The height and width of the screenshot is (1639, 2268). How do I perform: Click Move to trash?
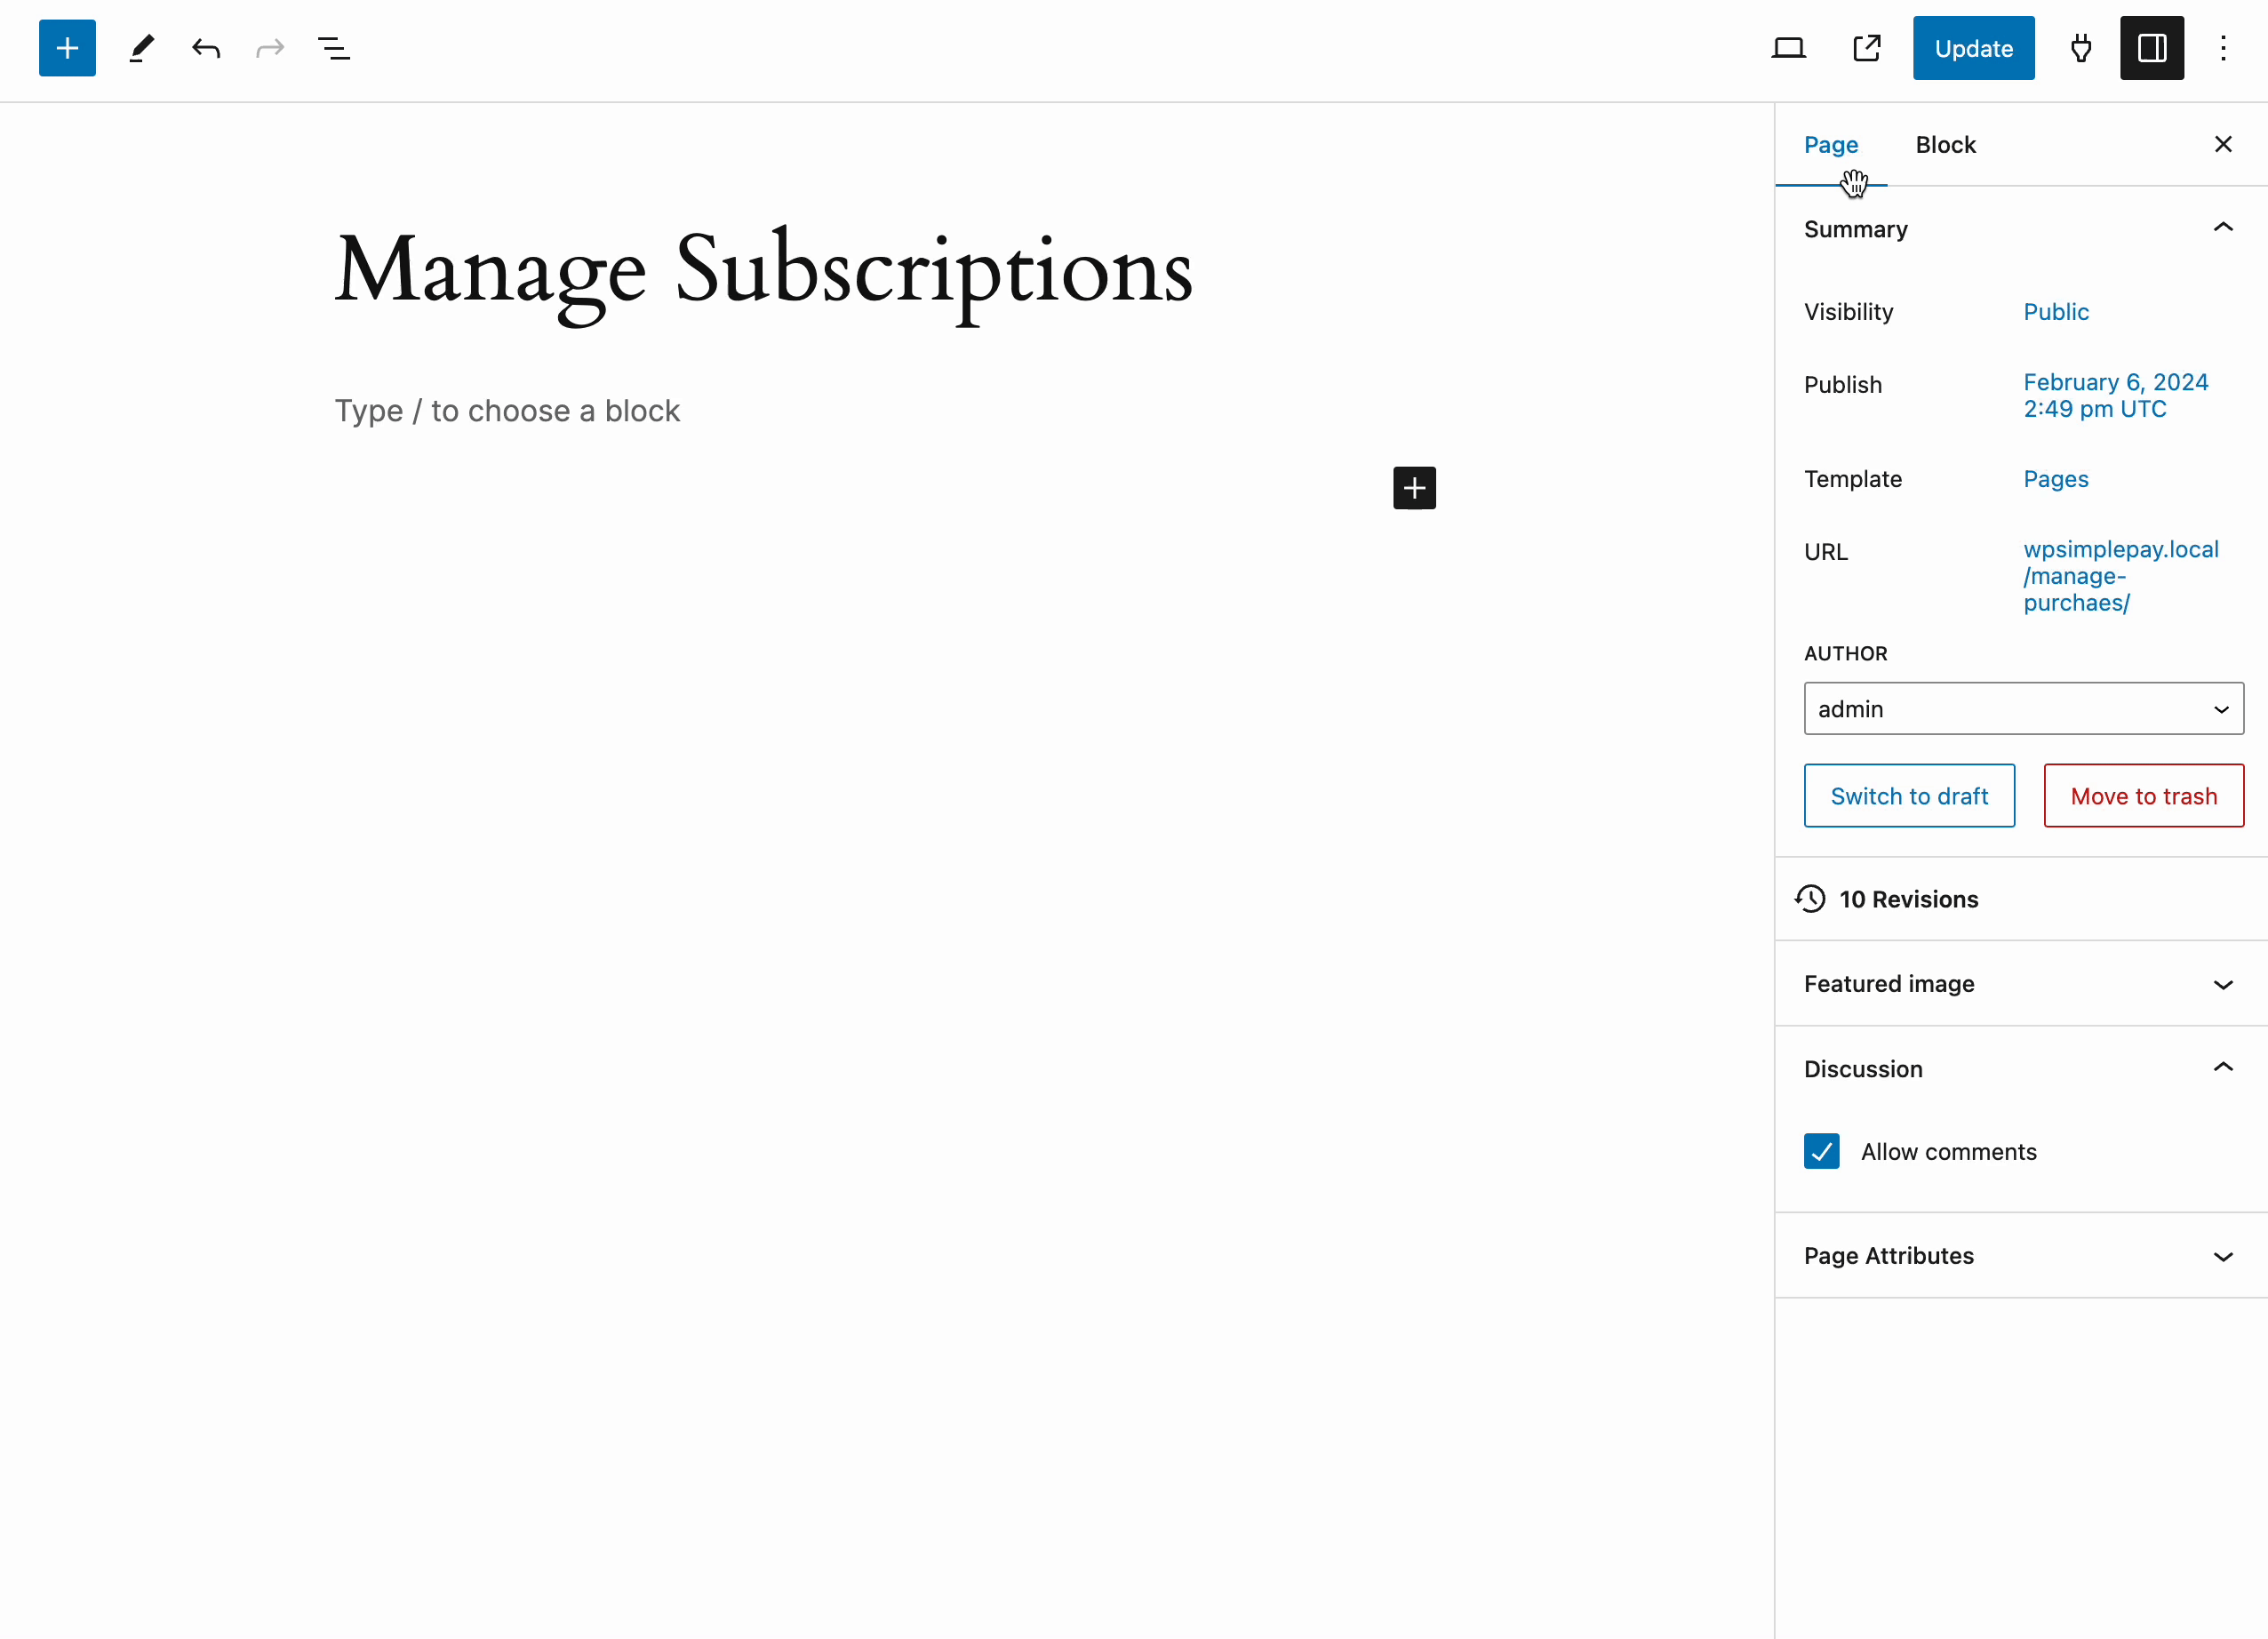[2142, 795]
